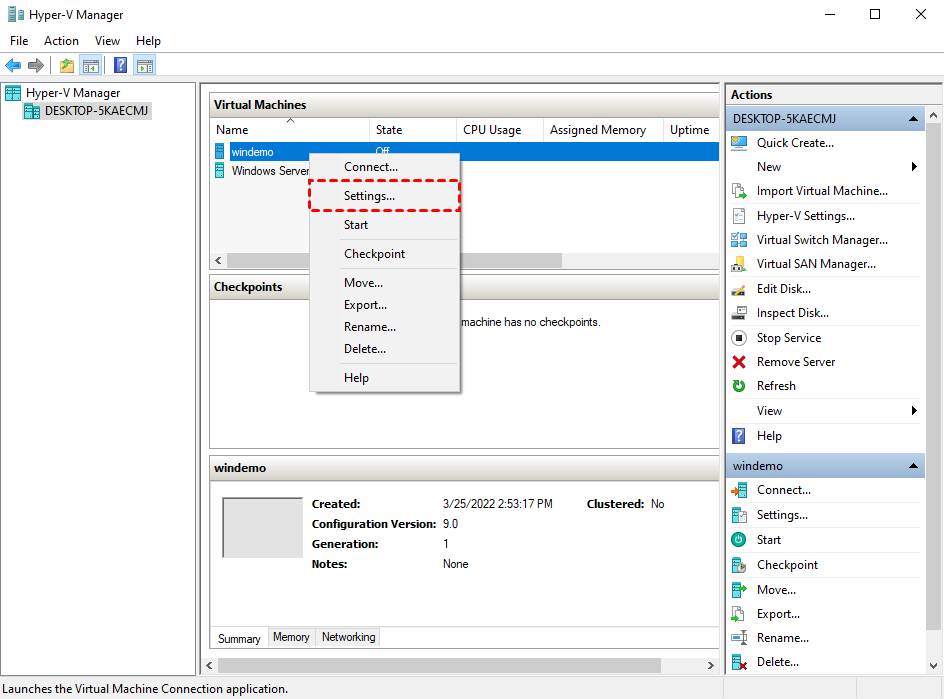Click the Back arrow toolbar icon

click(13, 66)
